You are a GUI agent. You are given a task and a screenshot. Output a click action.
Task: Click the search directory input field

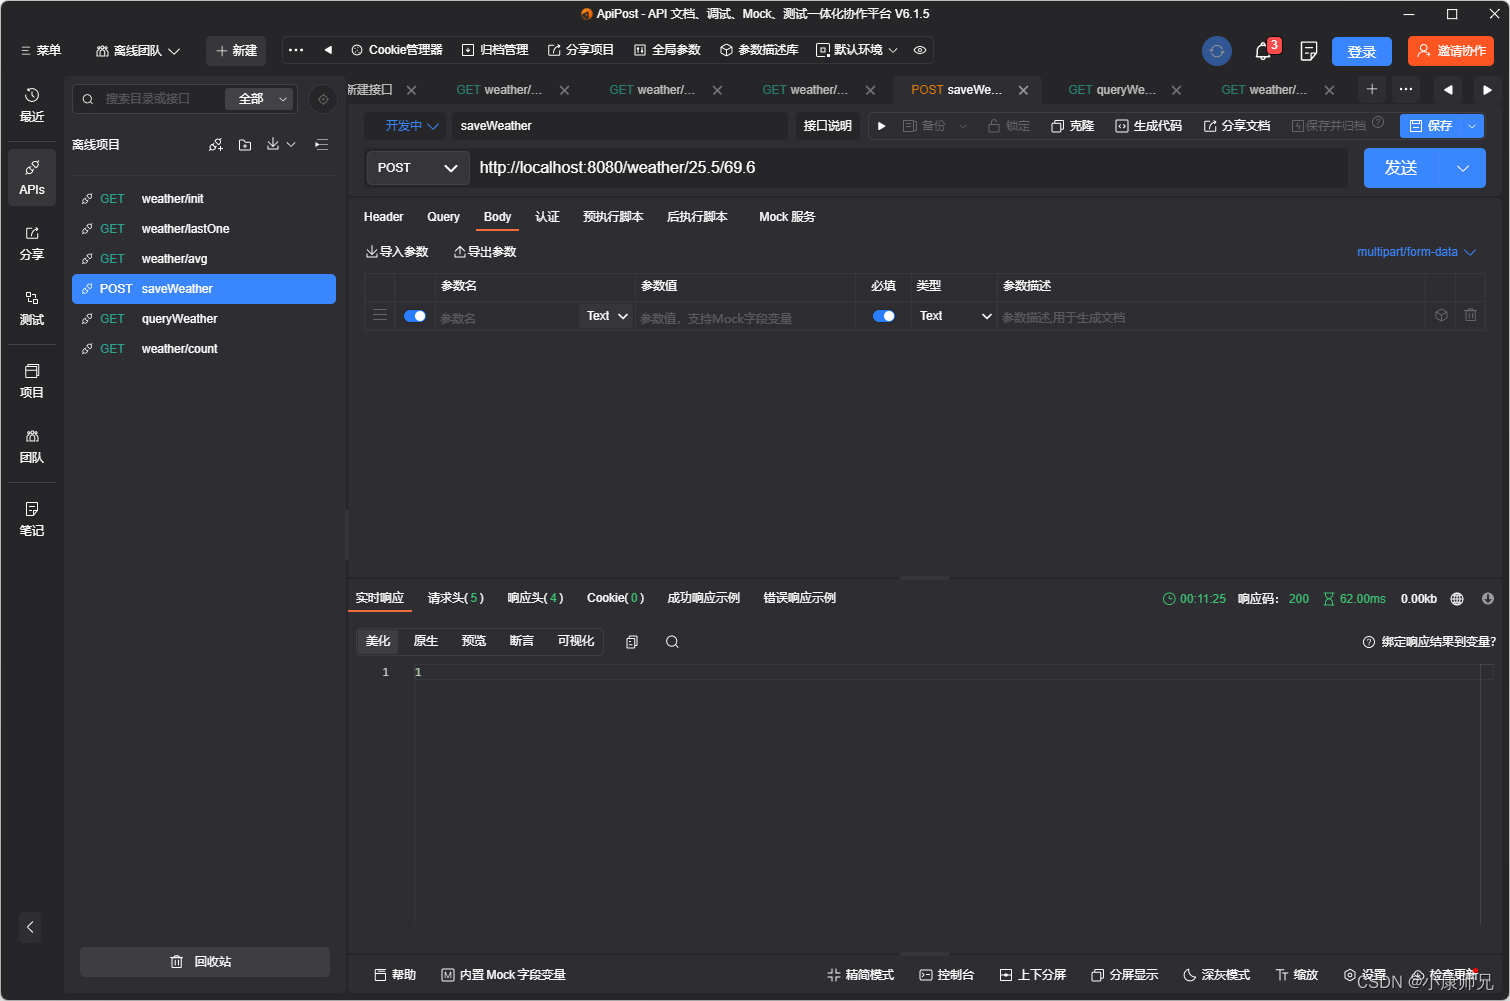(161, 99)
